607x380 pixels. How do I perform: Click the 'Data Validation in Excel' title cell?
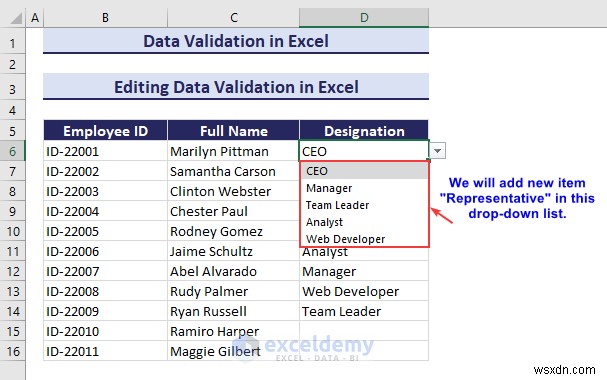tap(236, 41)
